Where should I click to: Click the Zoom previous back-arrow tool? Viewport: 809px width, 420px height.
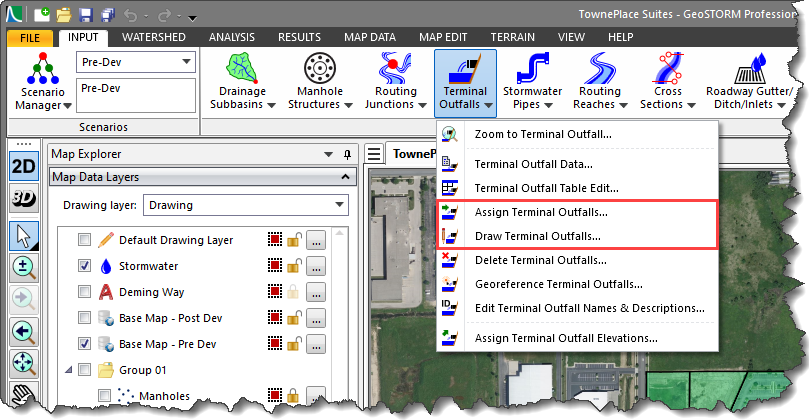point(24,332)
